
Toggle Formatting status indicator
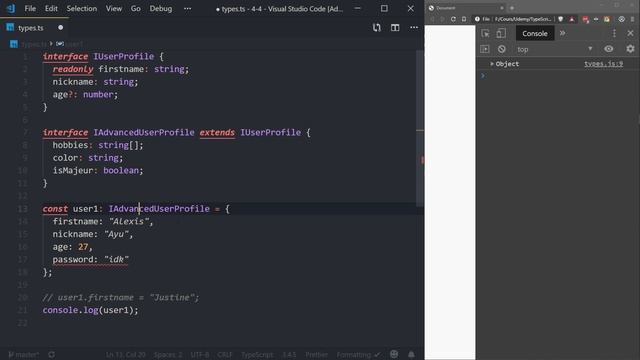[x=358, y=355]
